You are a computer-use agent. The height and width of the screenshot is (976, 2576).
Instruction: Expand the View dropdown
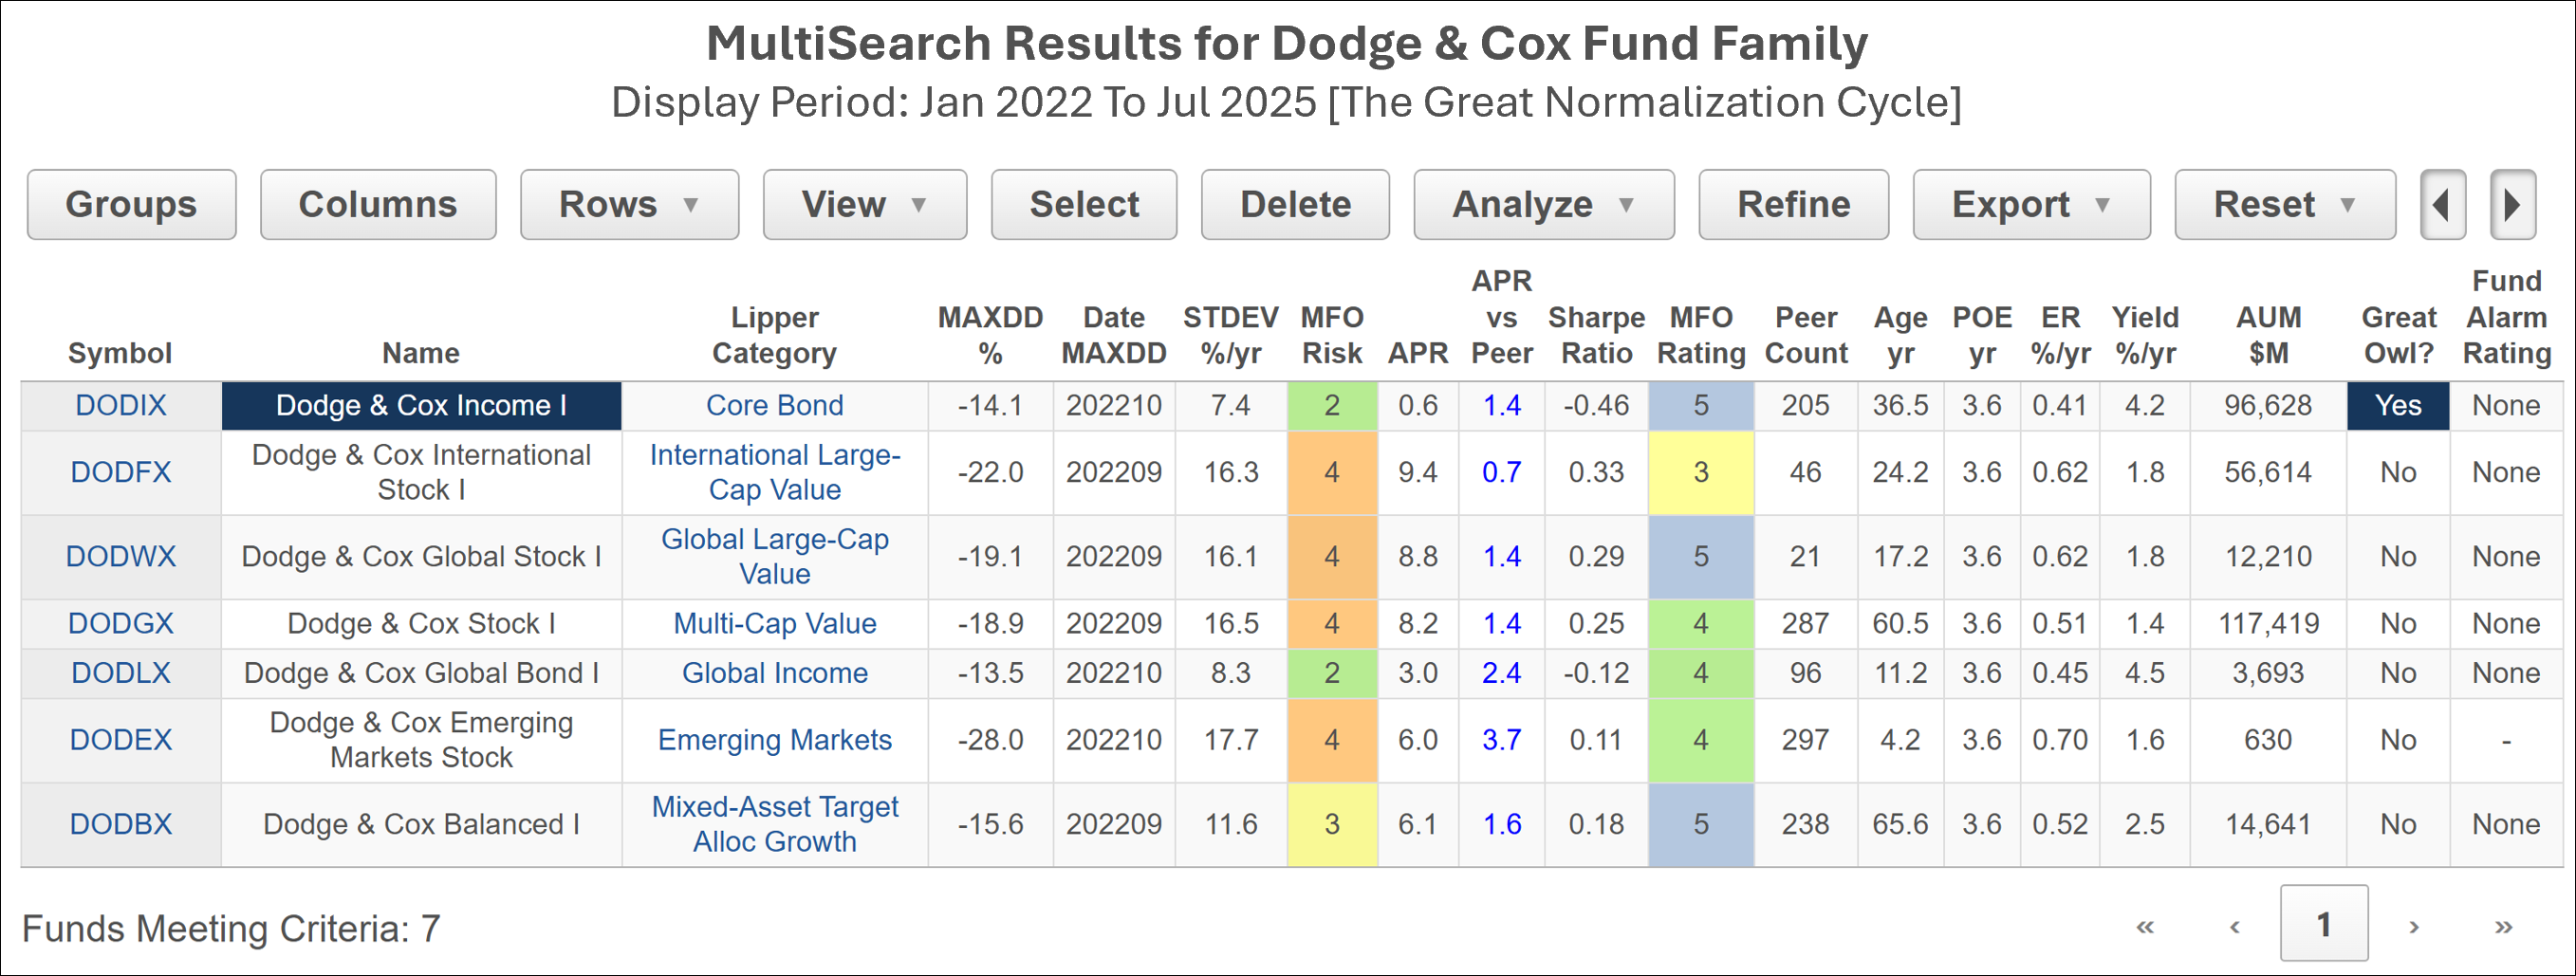tap(865, 205)
